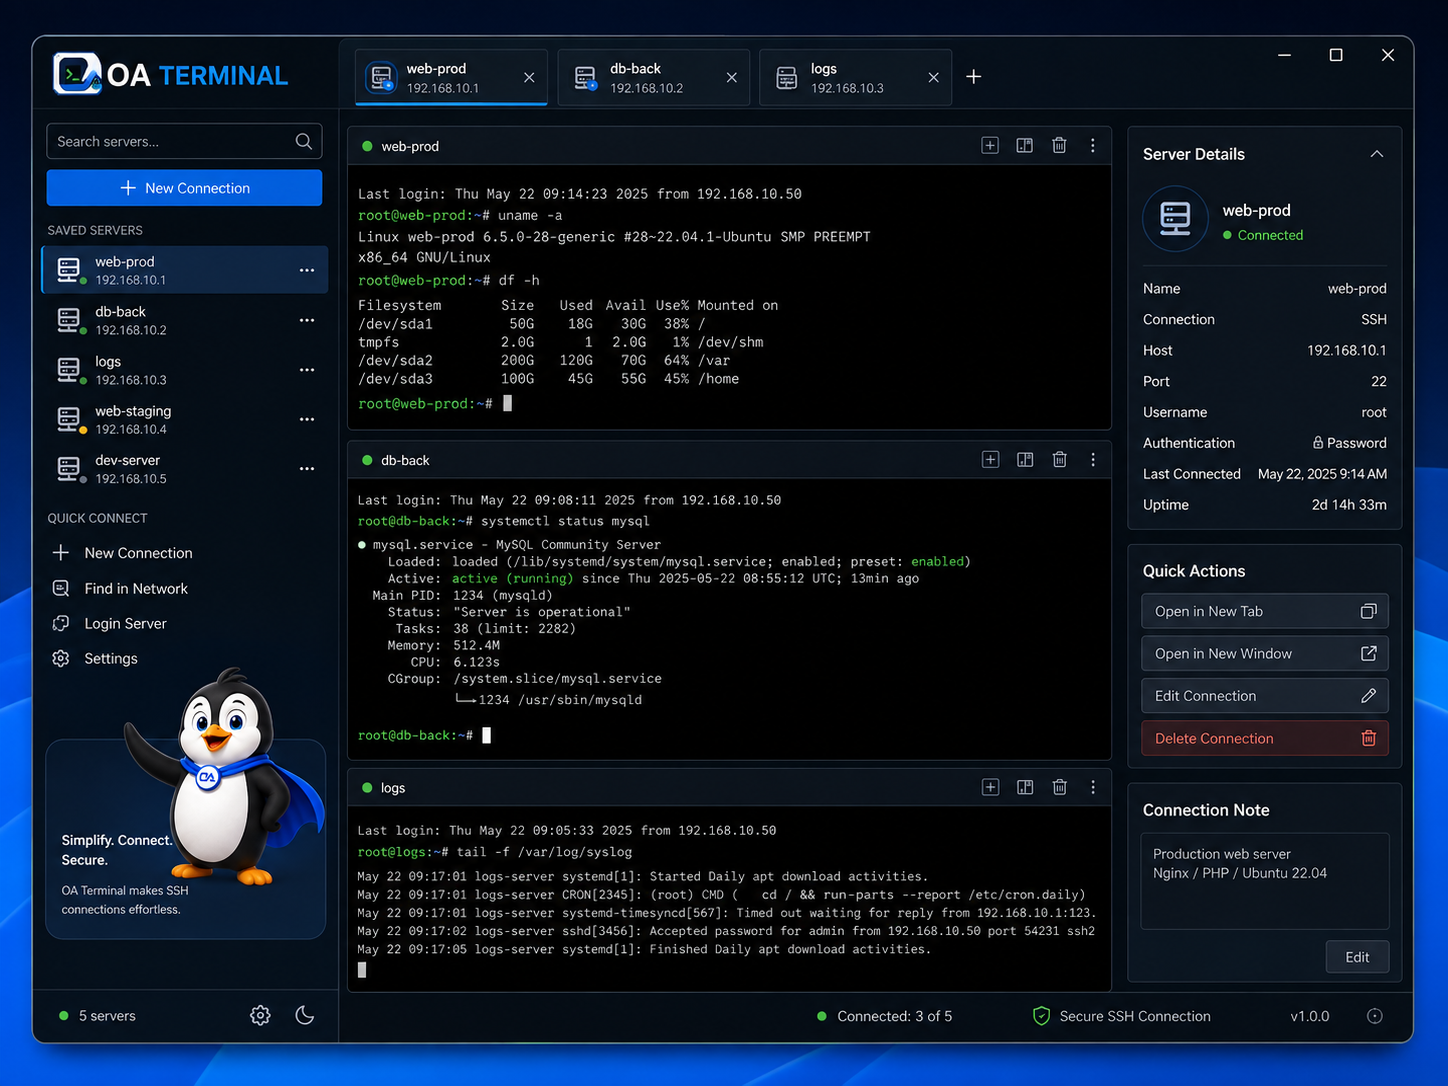The width and height of the screenshot is (1448, 1086).
Task: Click the search magnifier icon in Search servers
Action: [304, 141]
